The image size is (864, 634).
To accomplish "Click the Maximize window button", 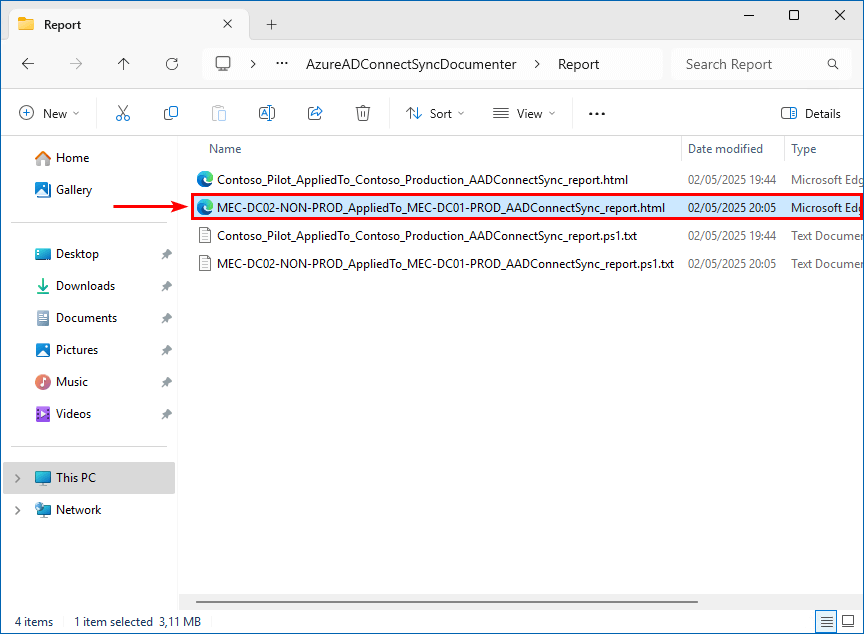I will (794, 15).
